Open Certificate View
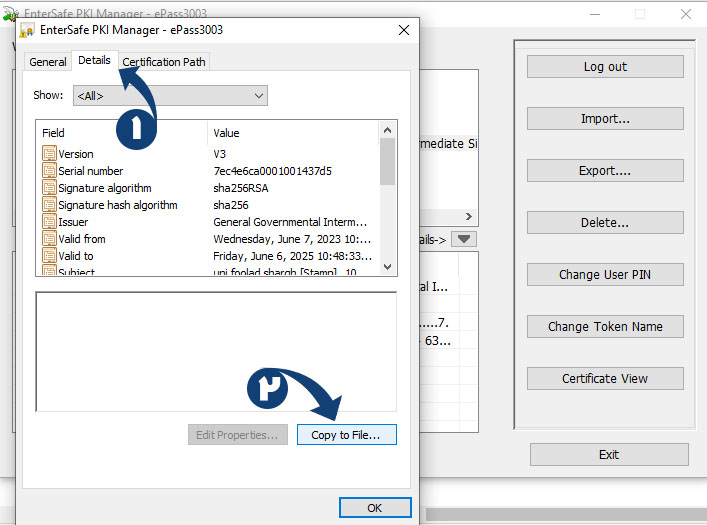This screenshot has width=707, height=525. pyautogui.click(x=605, y=379)
